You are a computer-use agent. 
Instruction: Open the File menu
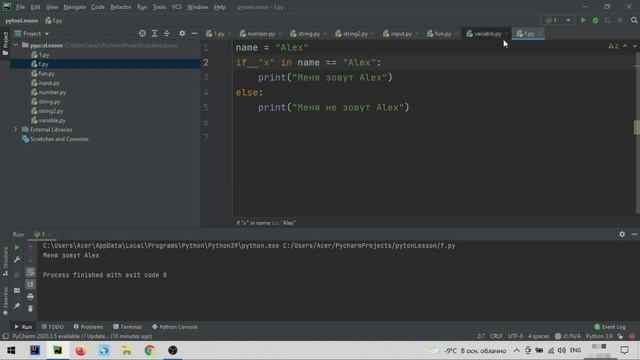(x=20, y=7)
